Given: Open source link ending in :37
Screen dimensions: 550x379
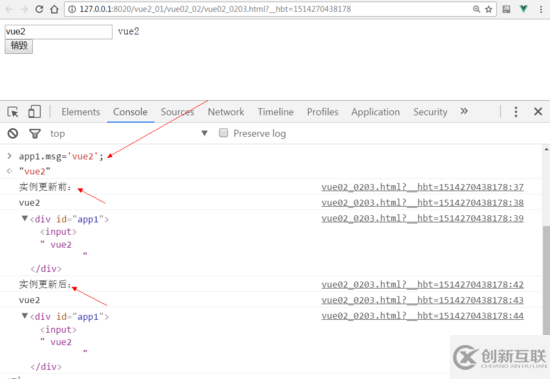Looking at the screenshot, I should point(422,187).
